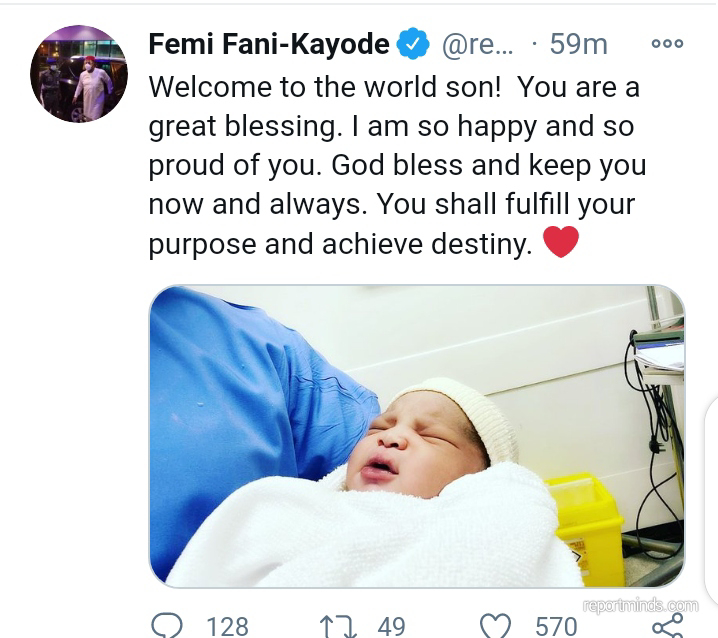Open Femi Fani-Kayode's profile picture
The height and width of the screenshot is (638, 718).
[79, 74]
